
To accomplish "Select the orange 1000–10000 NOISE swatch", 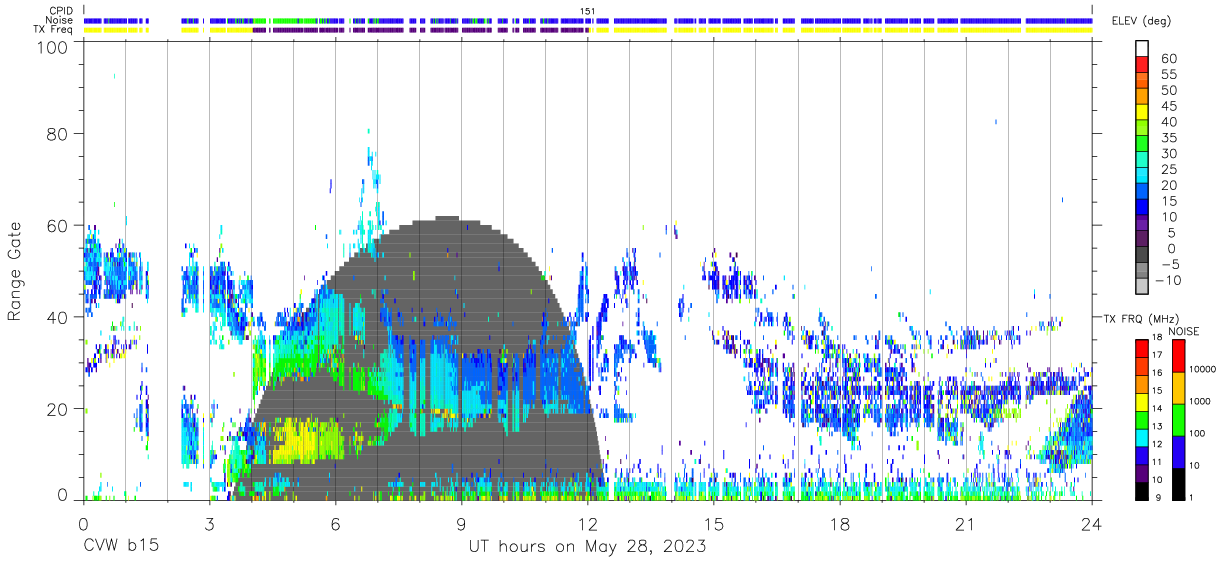I will (x=1178, y=387).
